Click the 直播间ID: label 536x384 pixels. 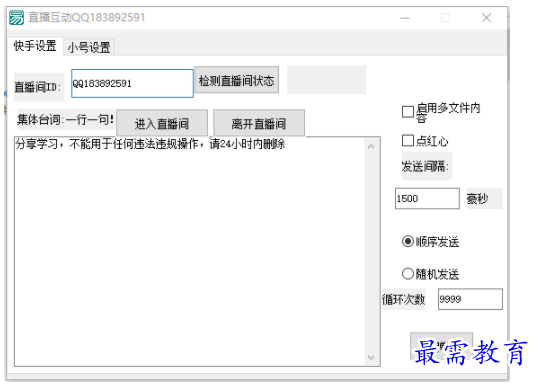click(x=38, y=87)
